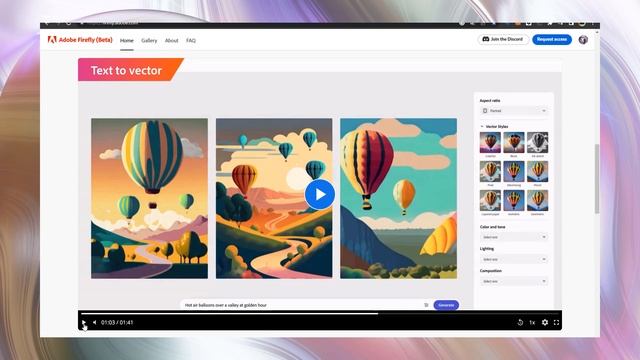The image size is (640, 360).
Task: Enter fullscreen with the fullscreen icon
Action: click(556, 322)
